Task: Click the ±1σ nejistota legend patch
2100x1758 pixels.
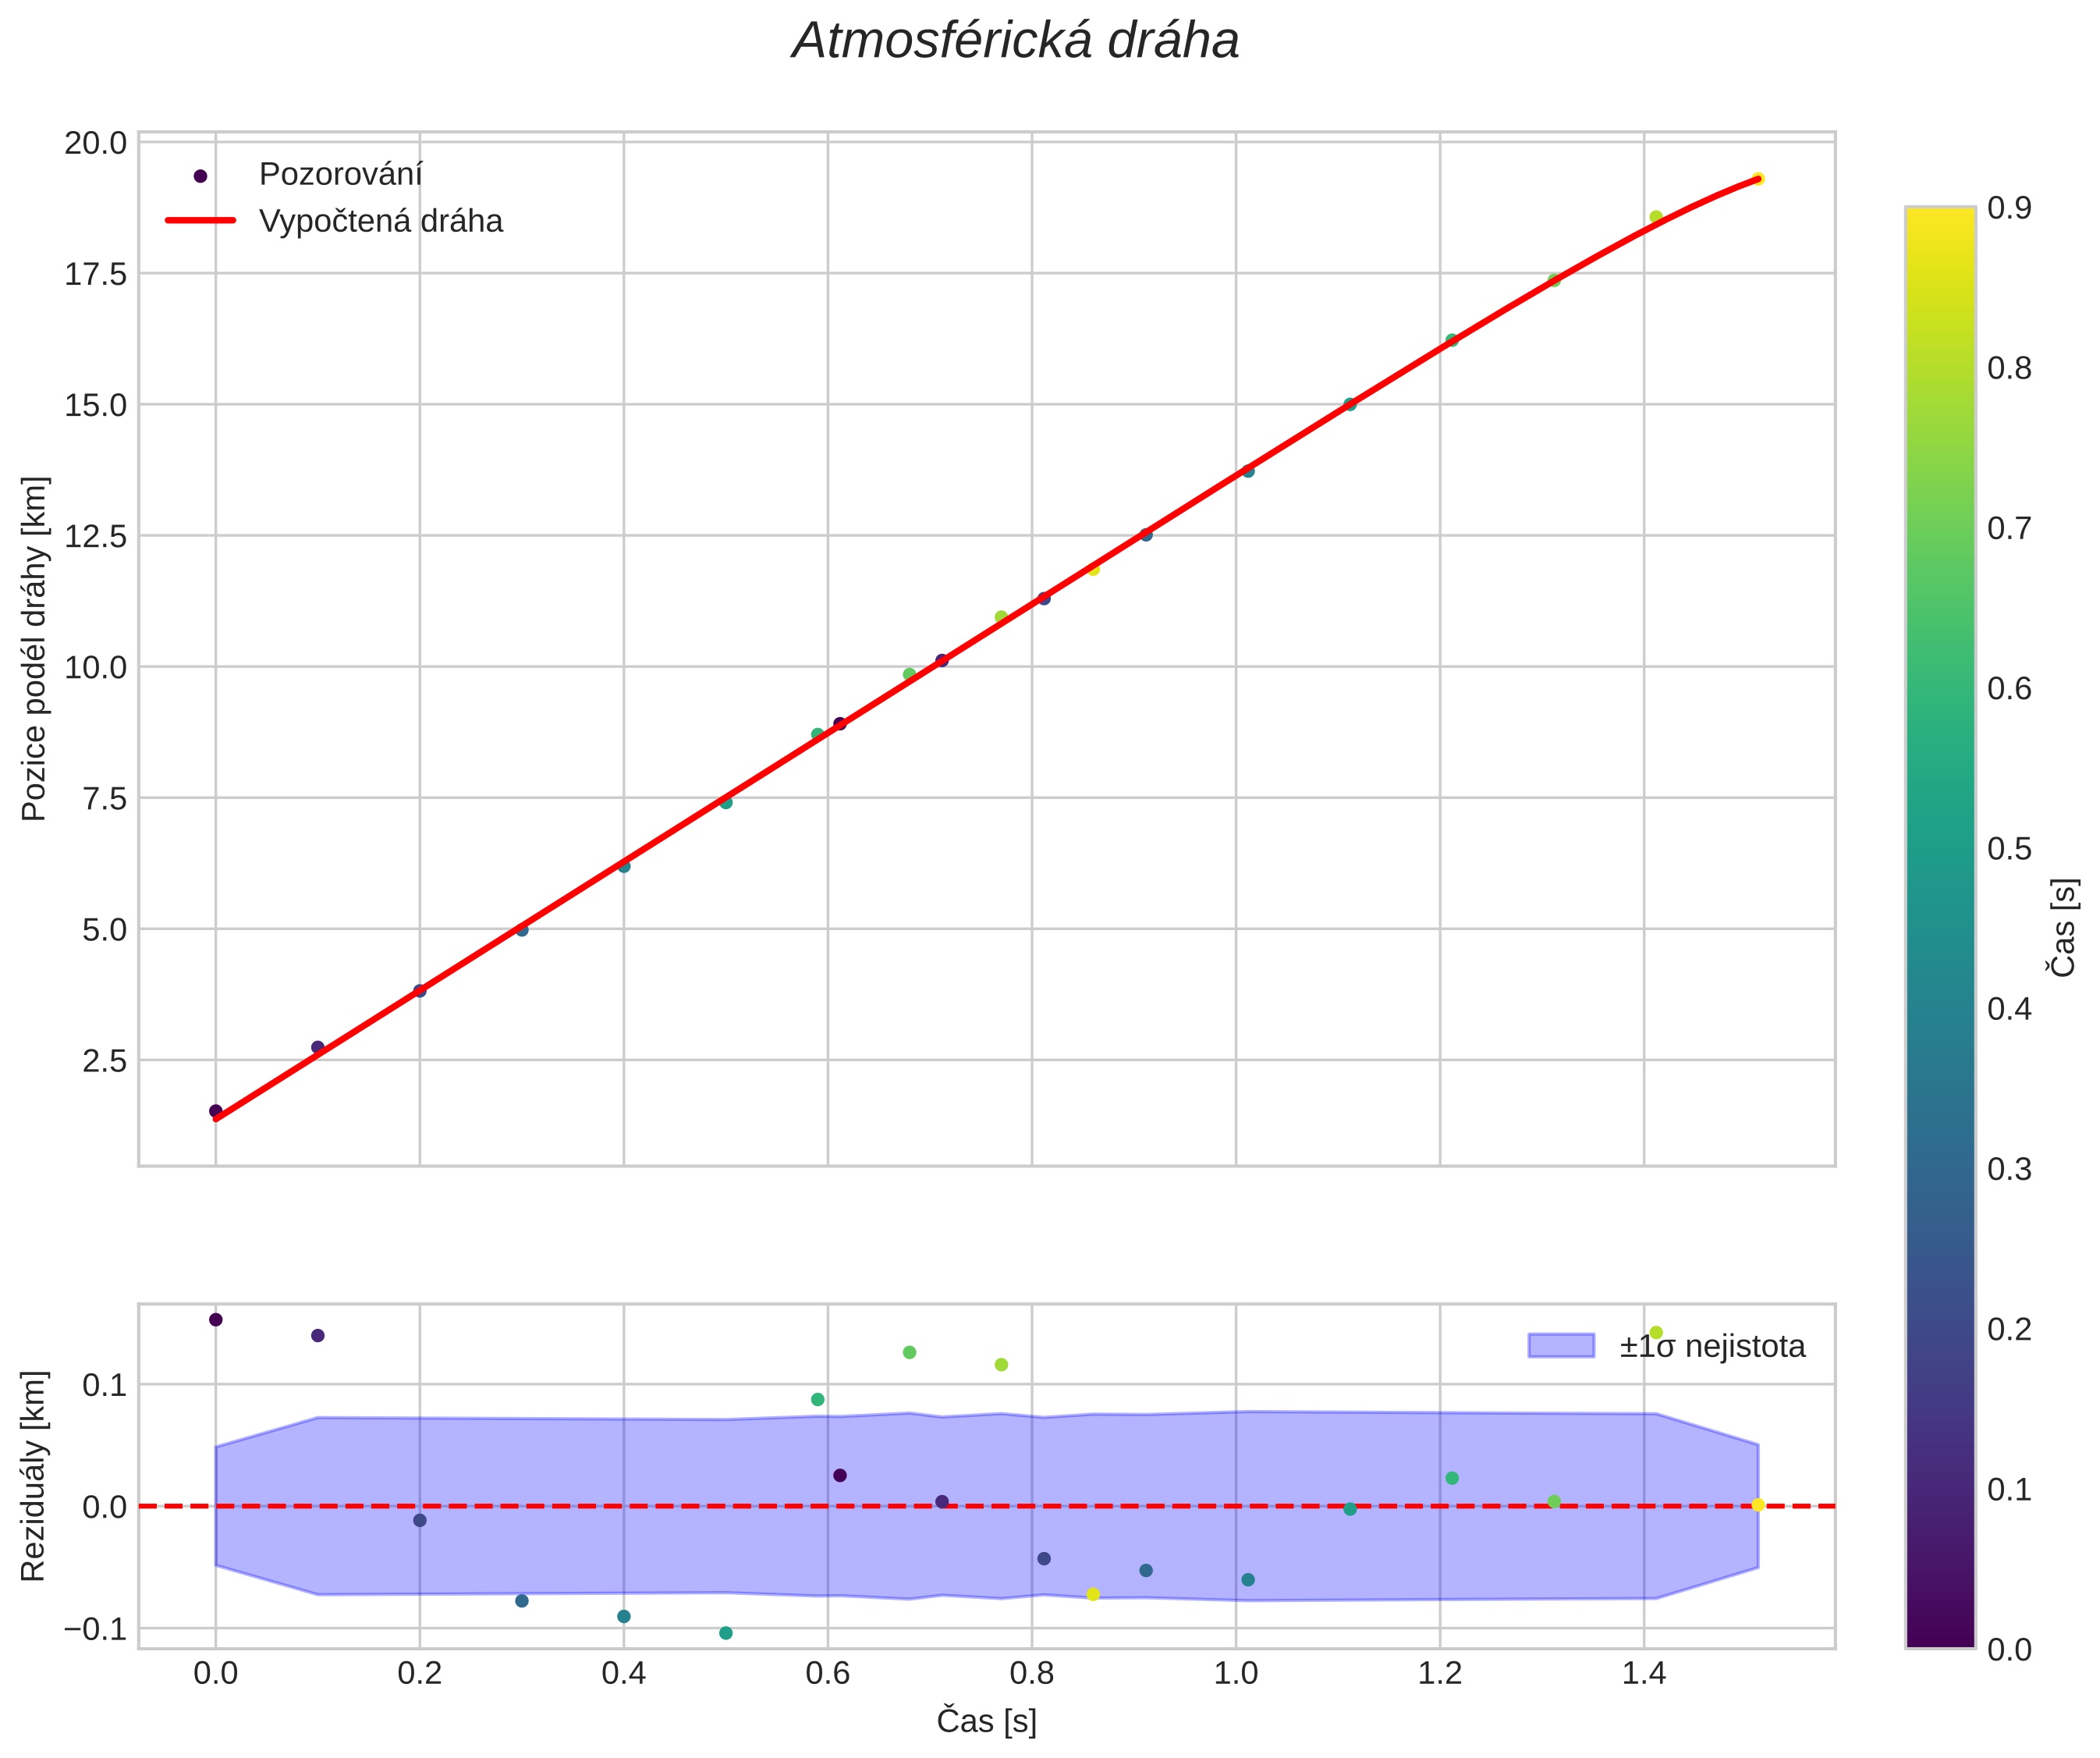Action: pos(1560,1346)
